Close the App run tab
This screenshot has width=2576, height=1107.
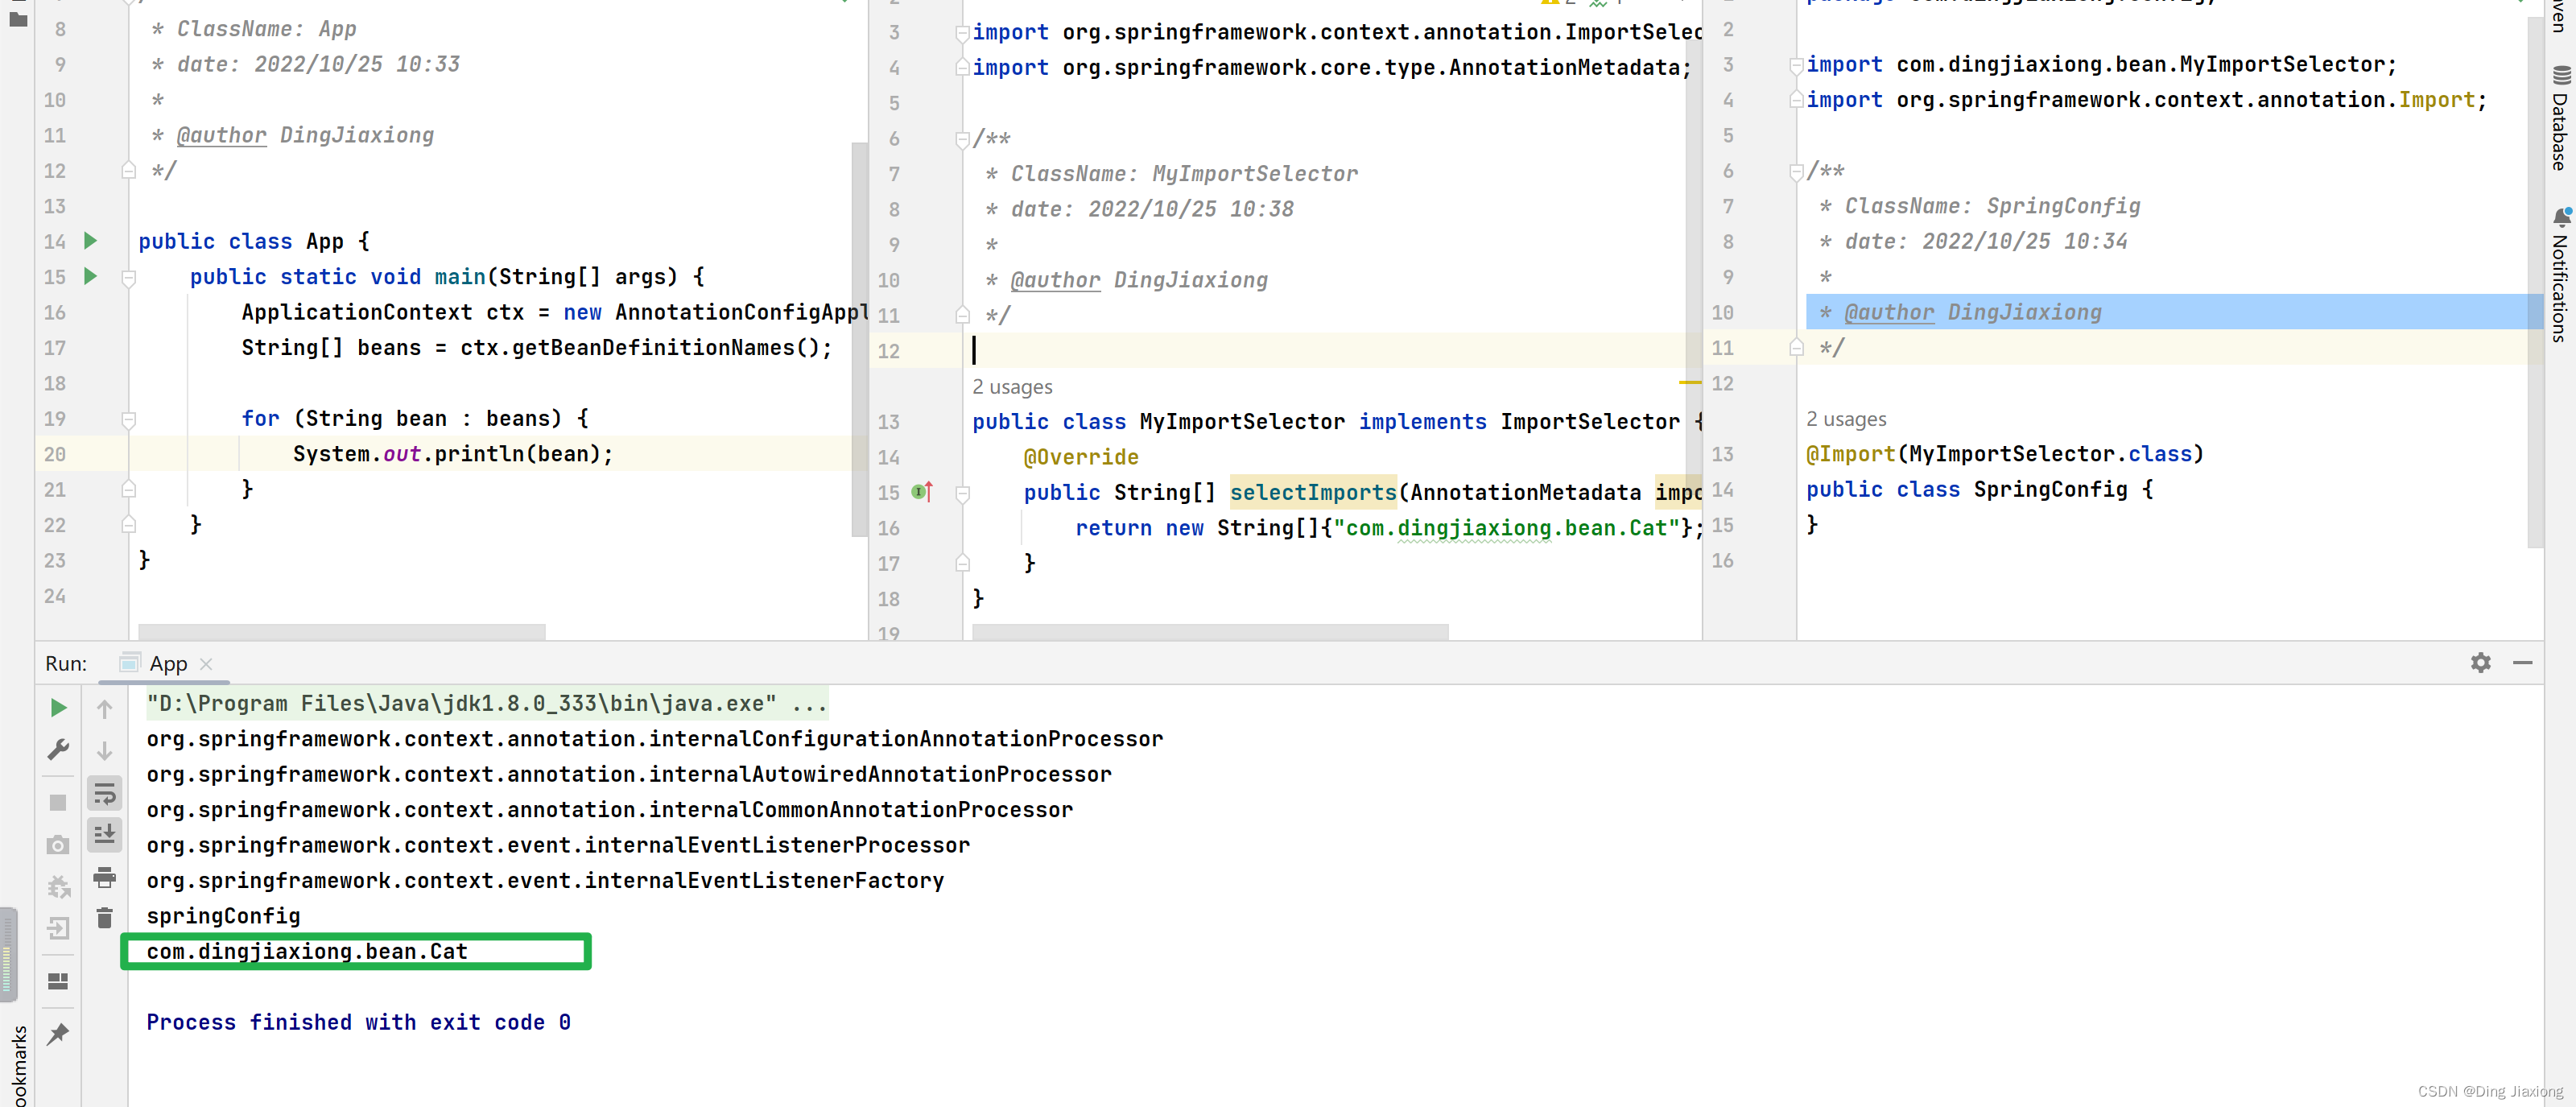pos(206,664)
